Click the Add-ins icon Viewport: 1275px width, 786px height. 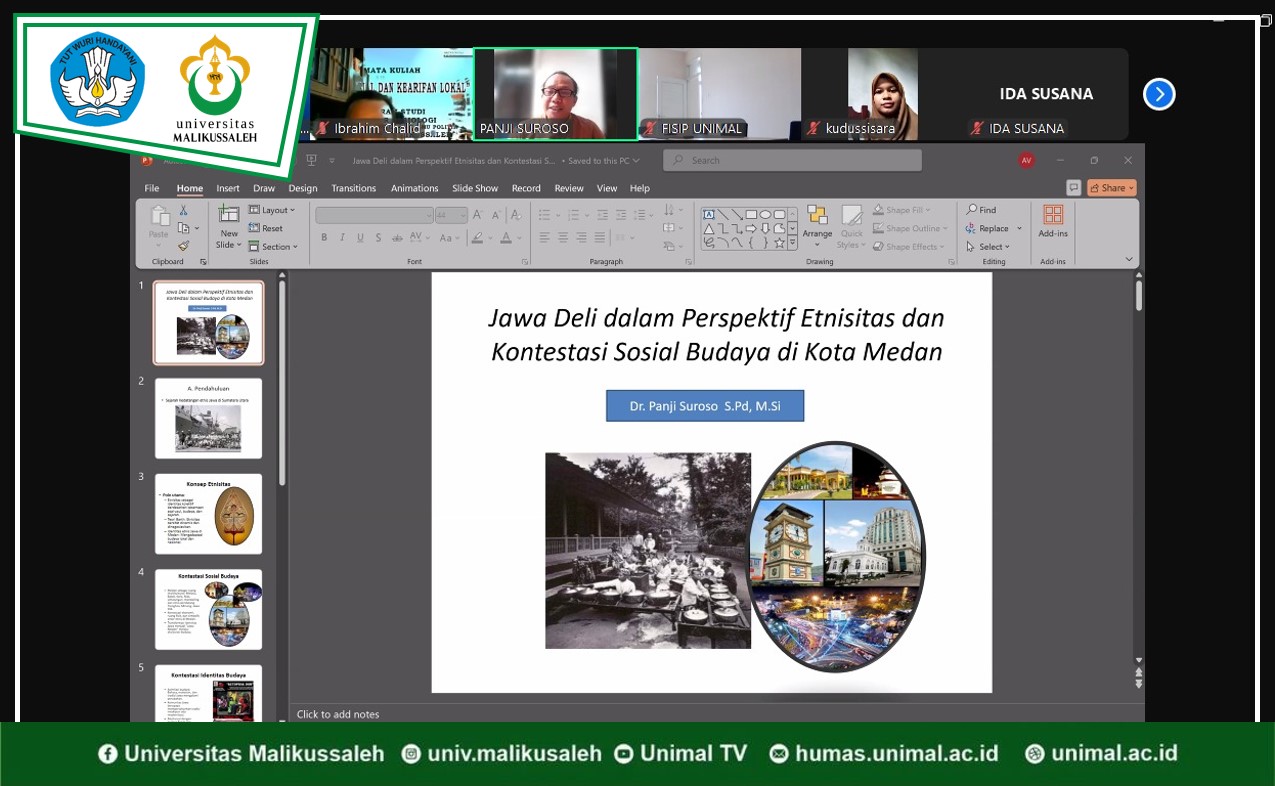pyautogui.click(x=1053, y=221)
